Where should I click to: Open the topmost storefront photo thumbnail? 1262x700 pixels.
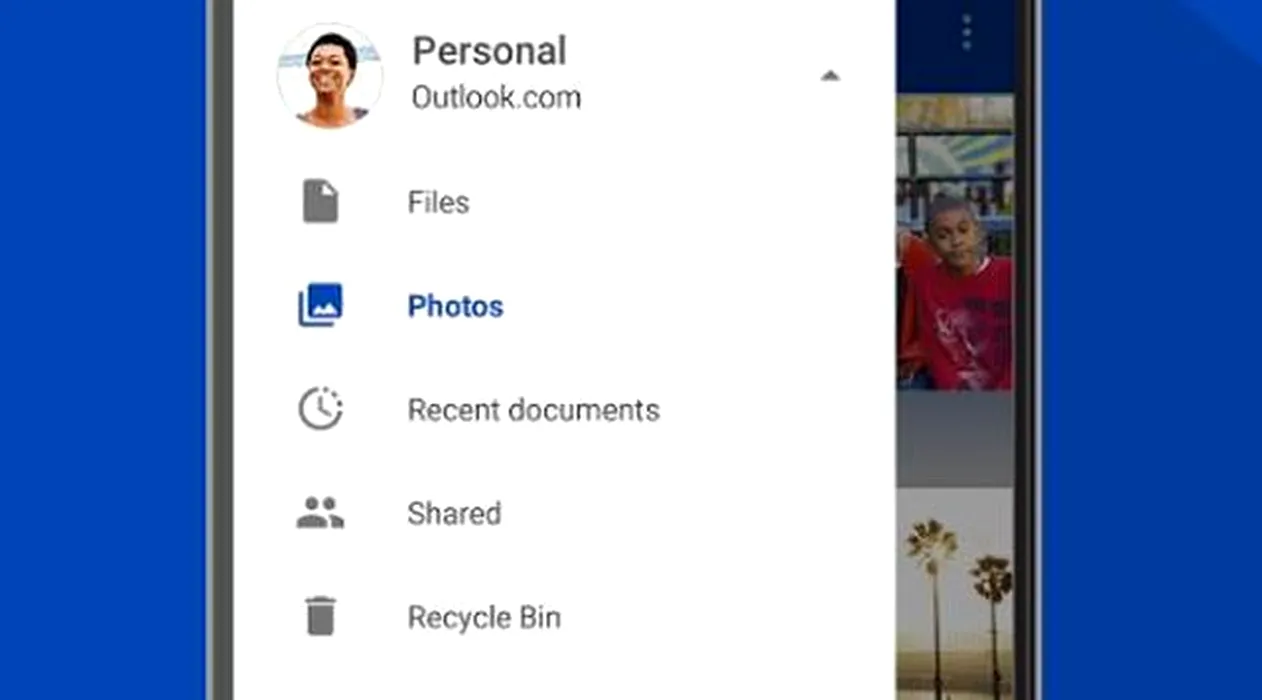point(955,150)
